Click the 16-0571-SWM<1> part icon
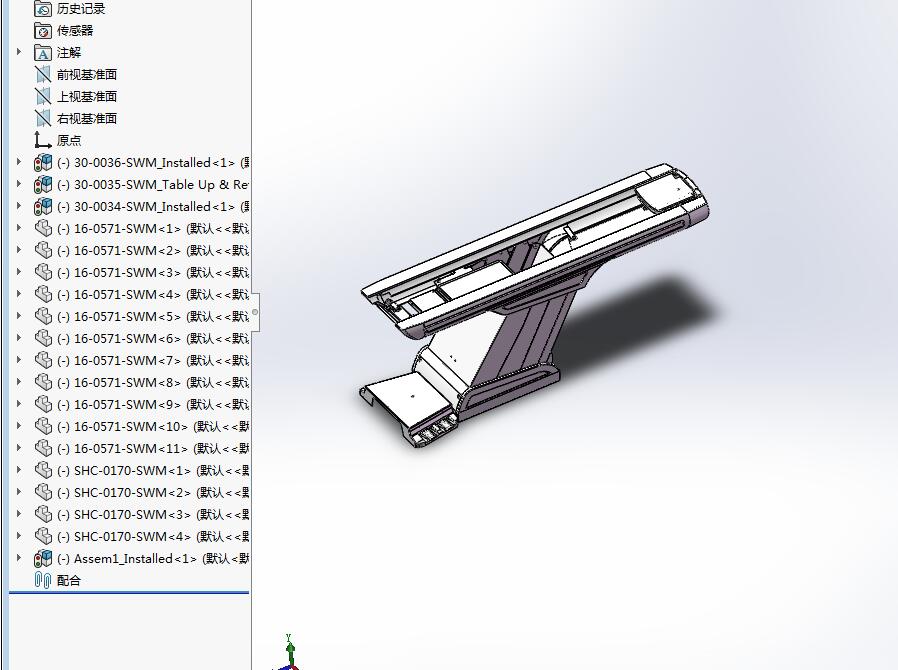 click(43, 228)
